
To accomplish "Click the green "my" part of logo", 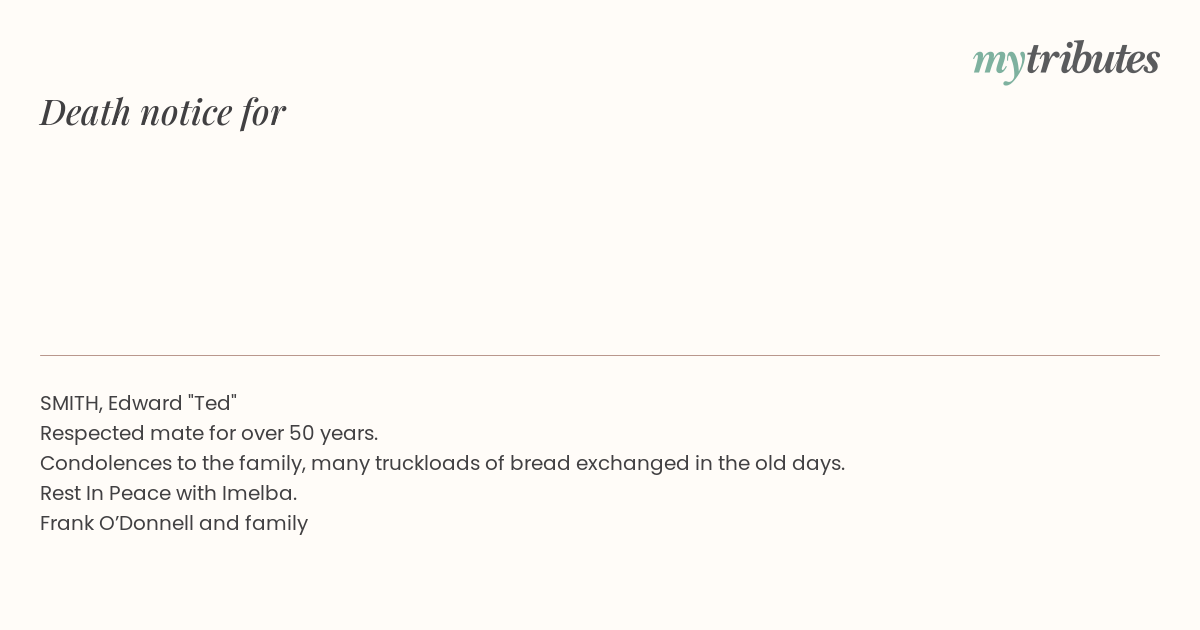I will coord(998,61).
